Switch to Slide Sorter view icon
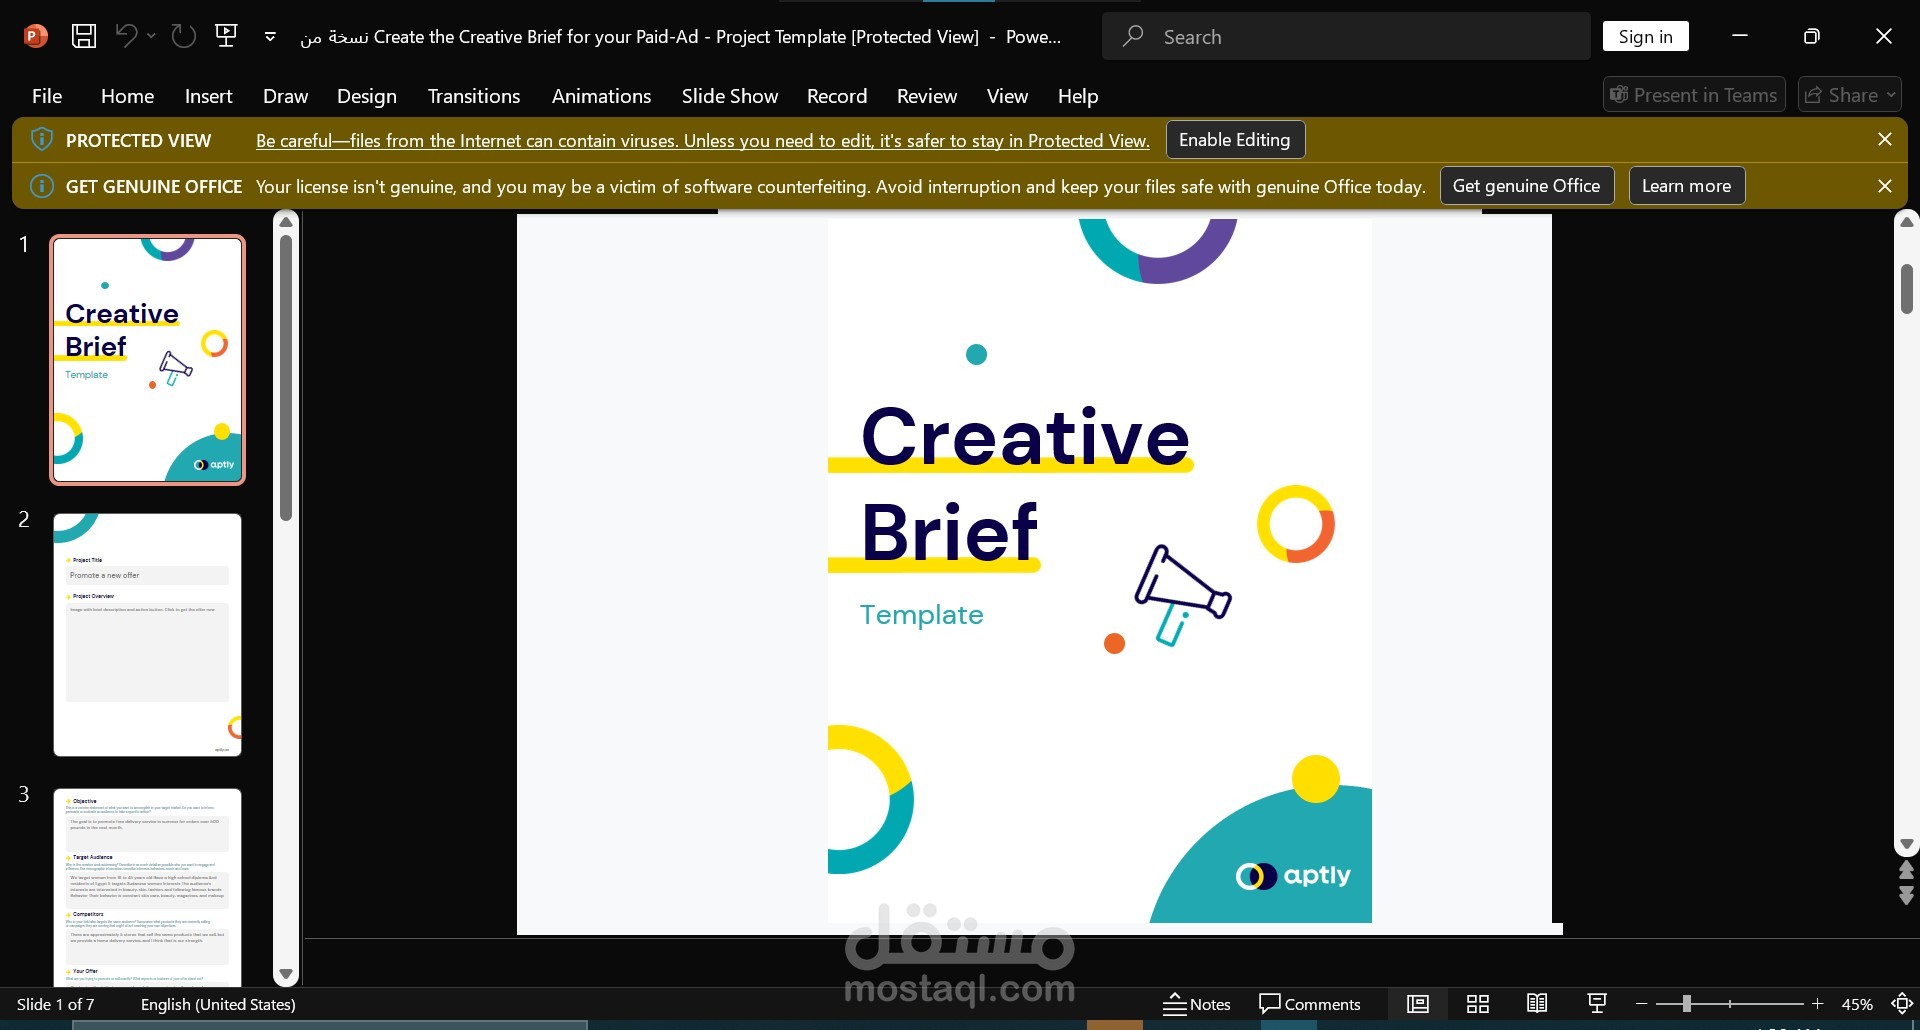Viewport: 1920px width, 1030px height. tap(1478, 1004)
